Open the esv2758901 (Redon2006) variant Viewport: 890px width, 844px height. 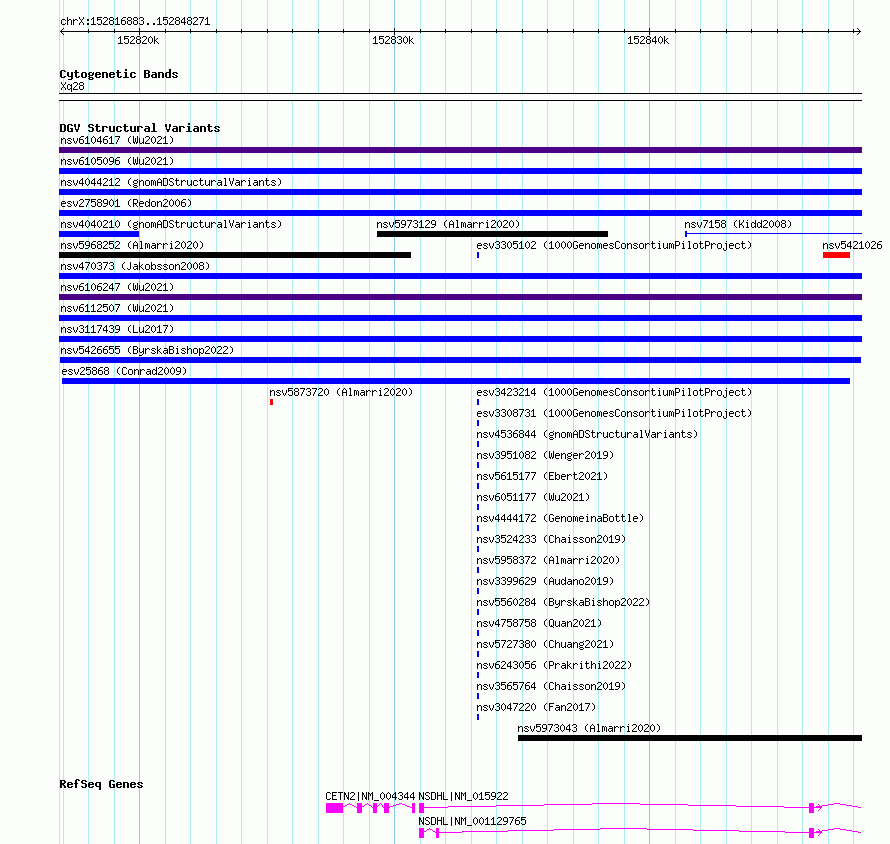coord(126,203)
